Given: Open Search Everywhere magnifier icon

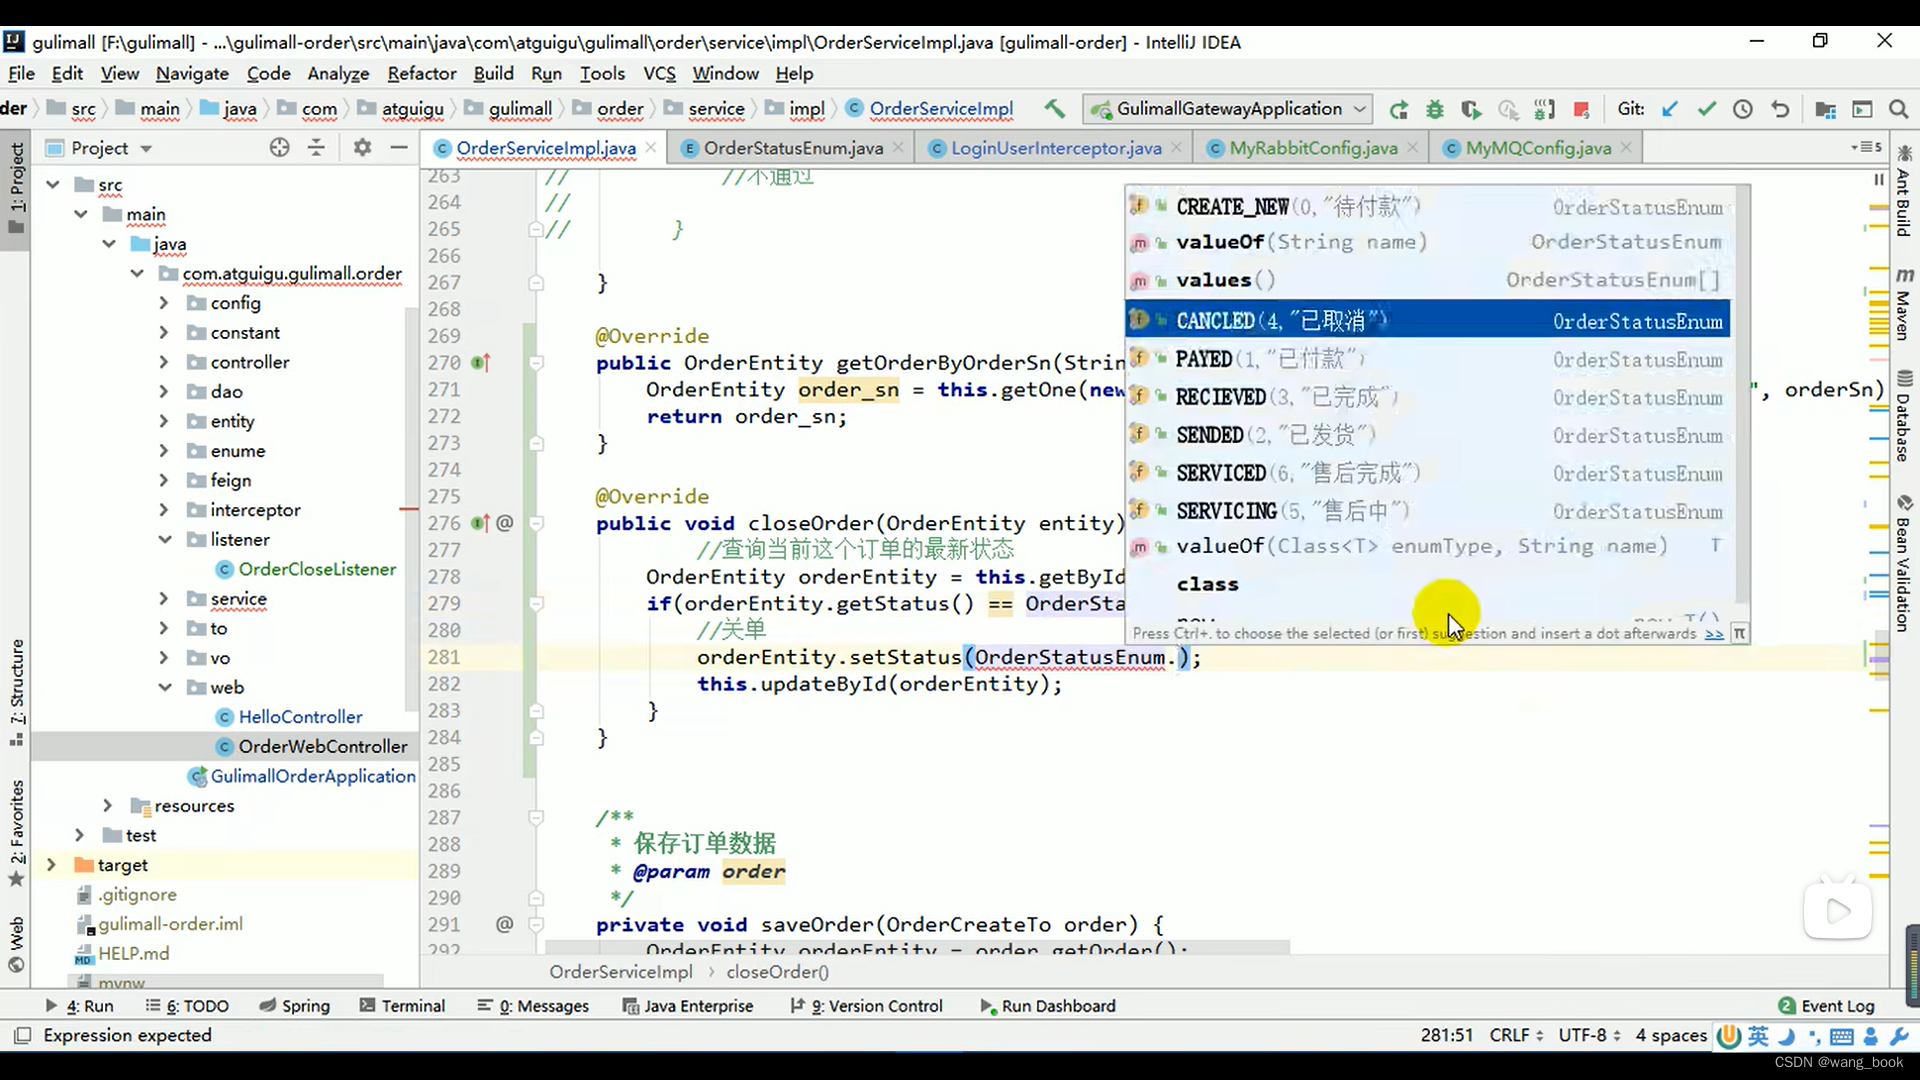Looking at the screenshot, I should pos(1898,109).
